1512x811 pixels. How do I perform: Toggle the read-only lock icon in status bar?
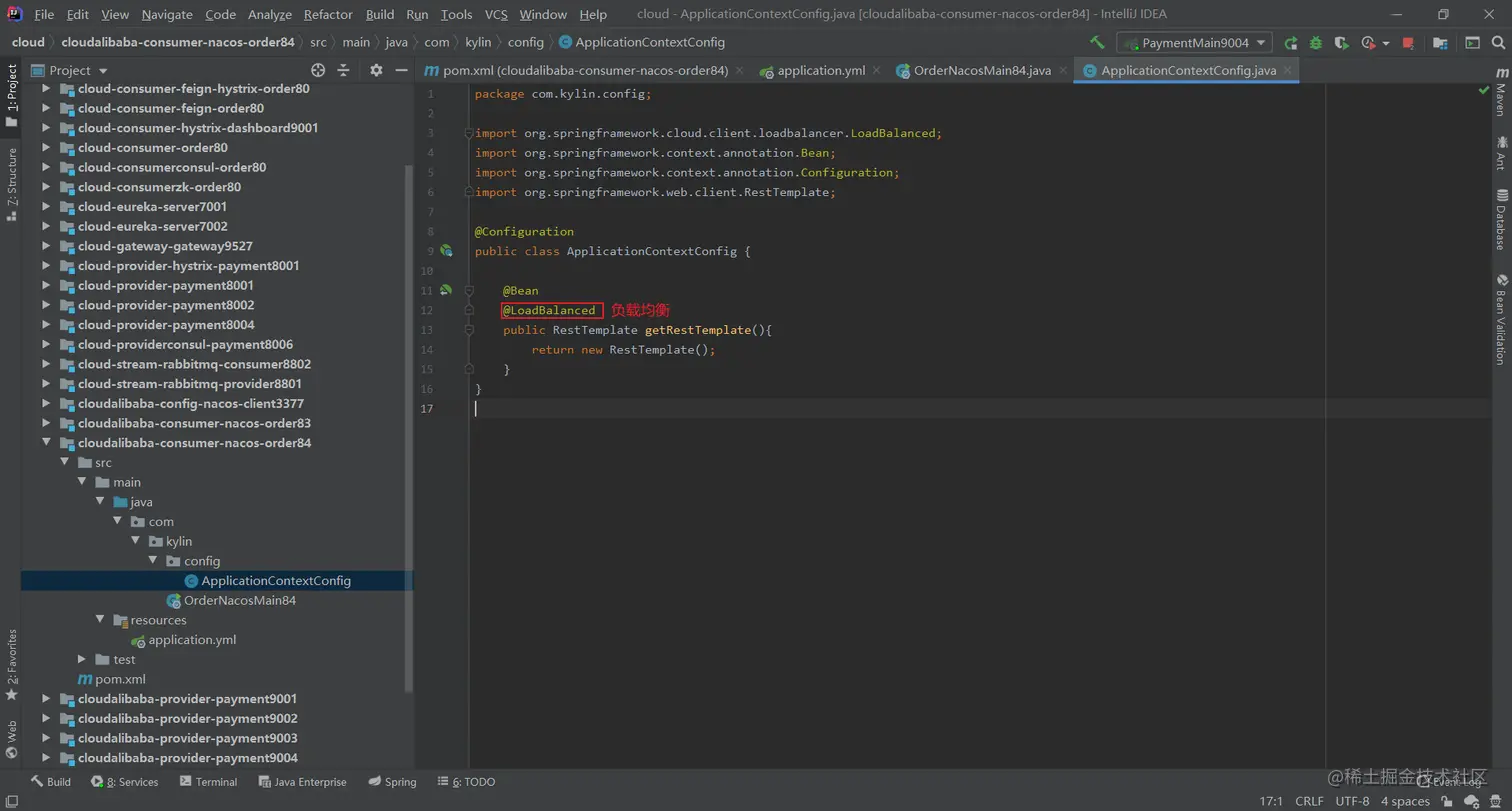[x=1447, y=801]
